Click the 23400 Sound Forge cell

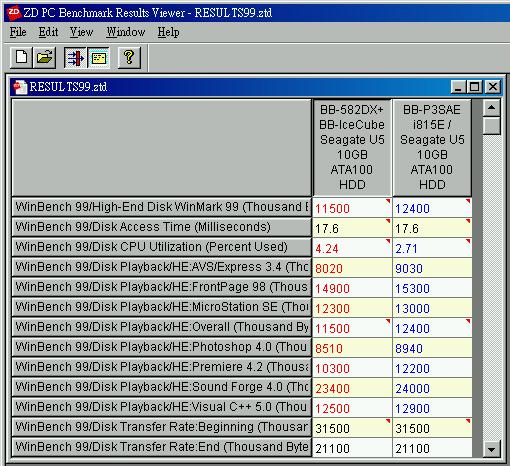pyautogui.click(x=352, y=388)
